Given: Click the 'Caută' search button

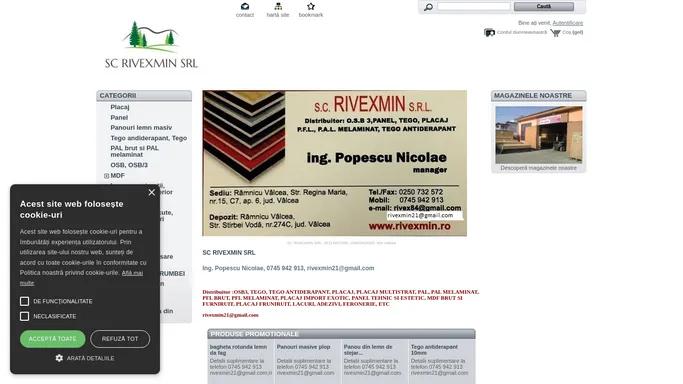Looking at the screenshot, I should [x=544, y=7].
